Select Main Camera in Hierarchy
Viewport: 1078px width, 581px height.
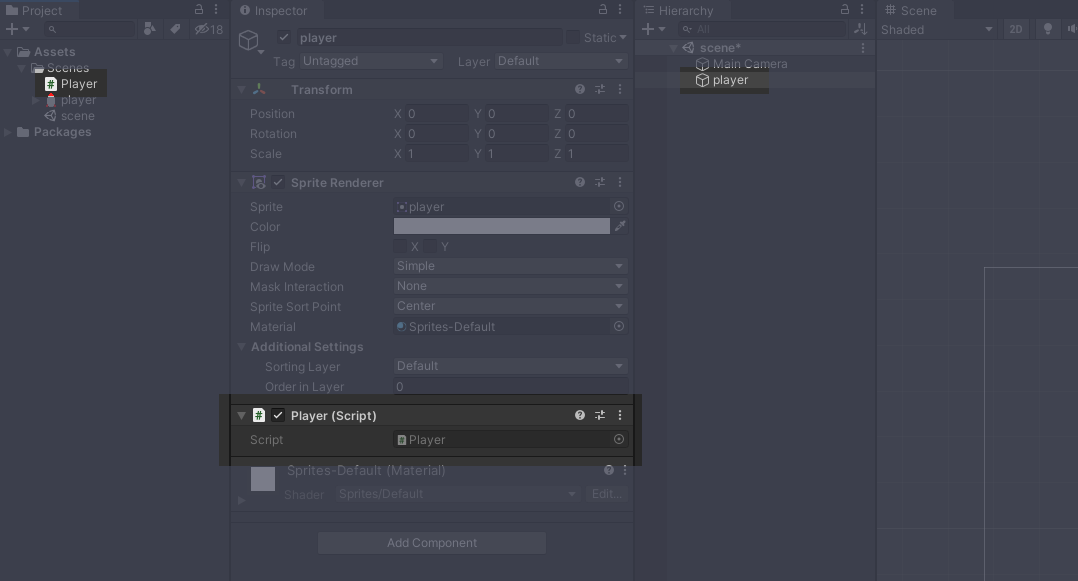click(741, 64)
